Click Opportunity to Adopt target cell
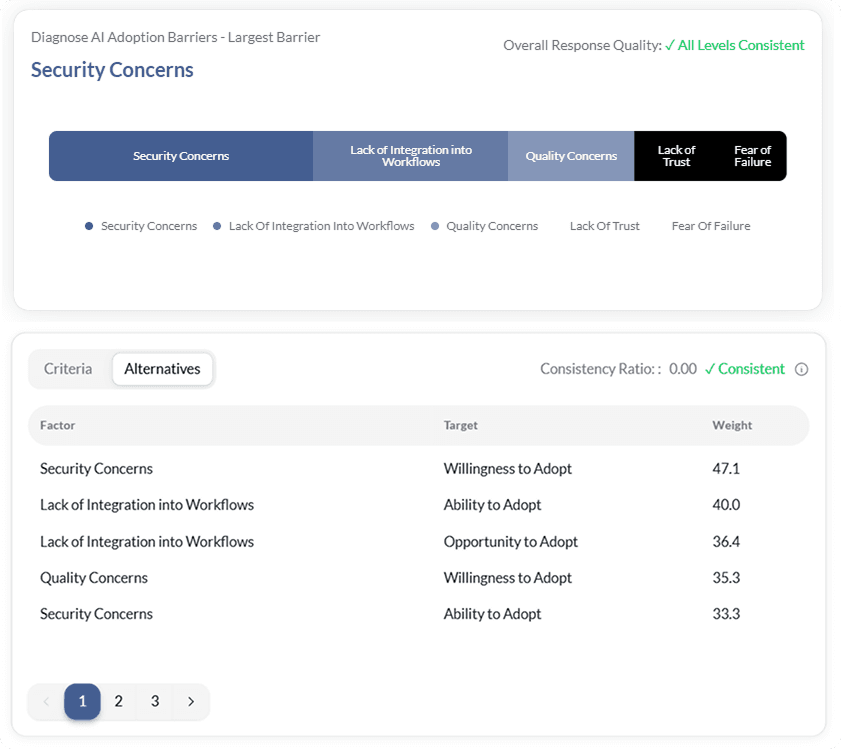The height and width of the screenshot is (749, 841). [x=511, y=541]
